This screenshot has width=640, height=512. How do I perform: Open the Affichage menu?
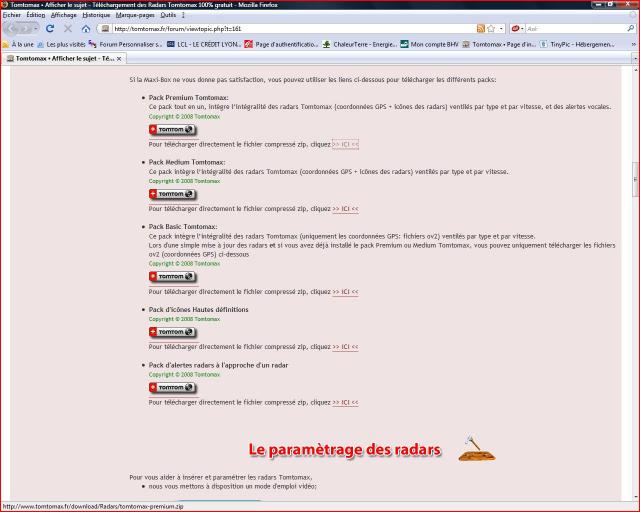pos(64,15)
